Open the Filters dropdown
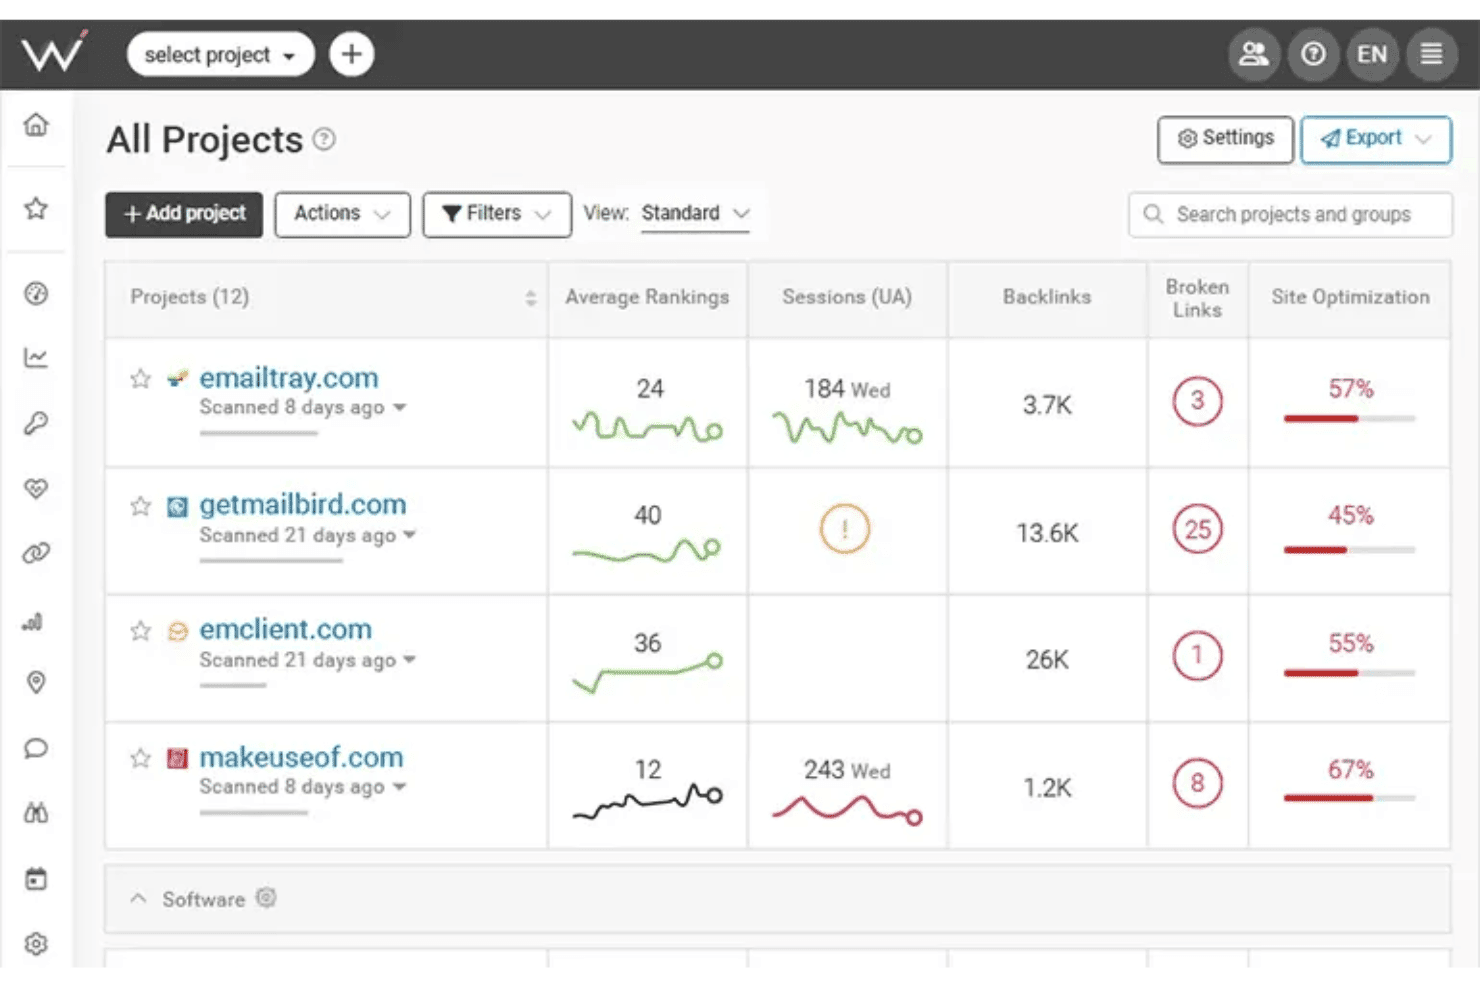The image size is (1480, 987). pos(496,214)
